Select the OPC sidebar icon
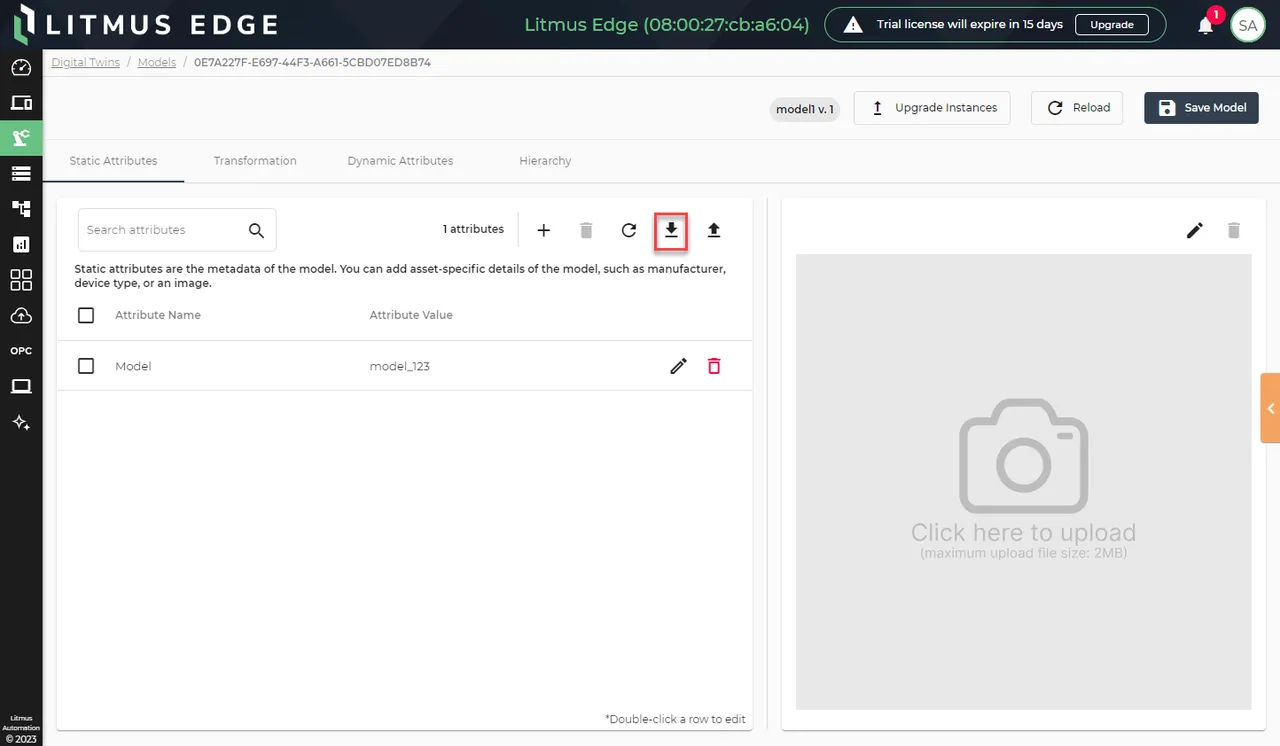Viewport: 1280px width, 746px height. [x=21, y=350]
